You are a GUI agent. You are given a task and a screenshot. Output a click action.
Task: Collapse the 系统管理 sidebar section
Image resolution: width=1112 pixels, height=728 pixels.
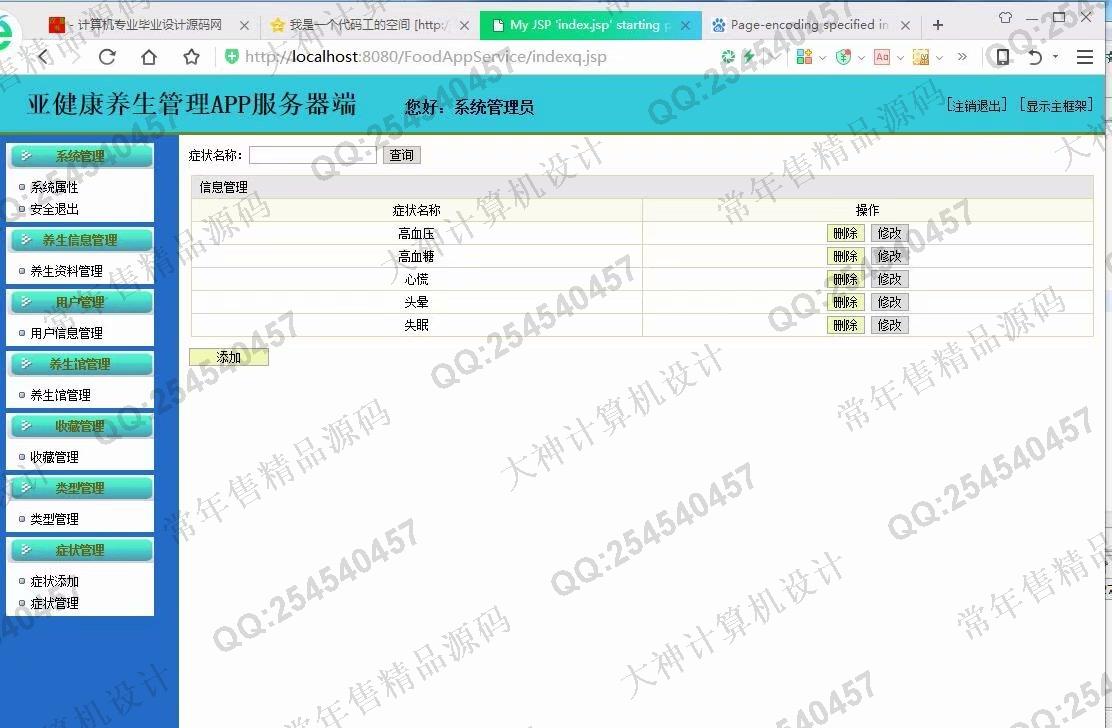tap(80, 157)
